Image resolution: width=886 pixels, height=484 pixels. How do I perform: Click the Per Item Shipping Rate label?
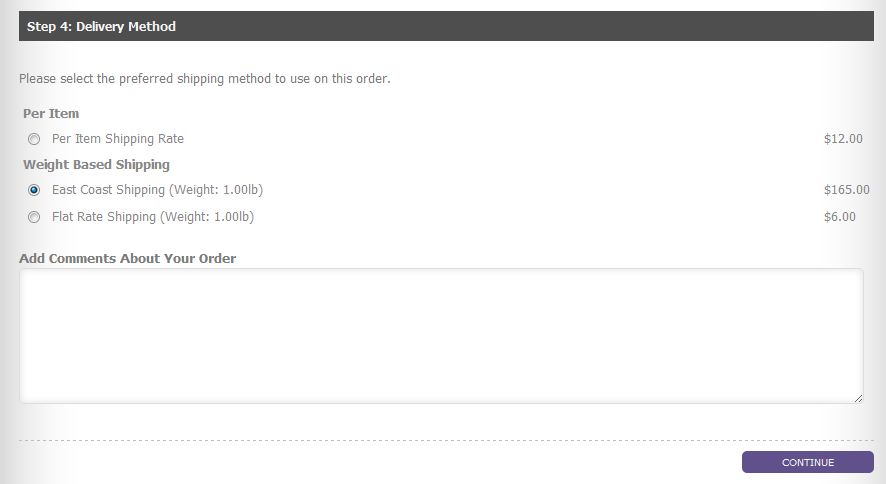pos(118,139)
